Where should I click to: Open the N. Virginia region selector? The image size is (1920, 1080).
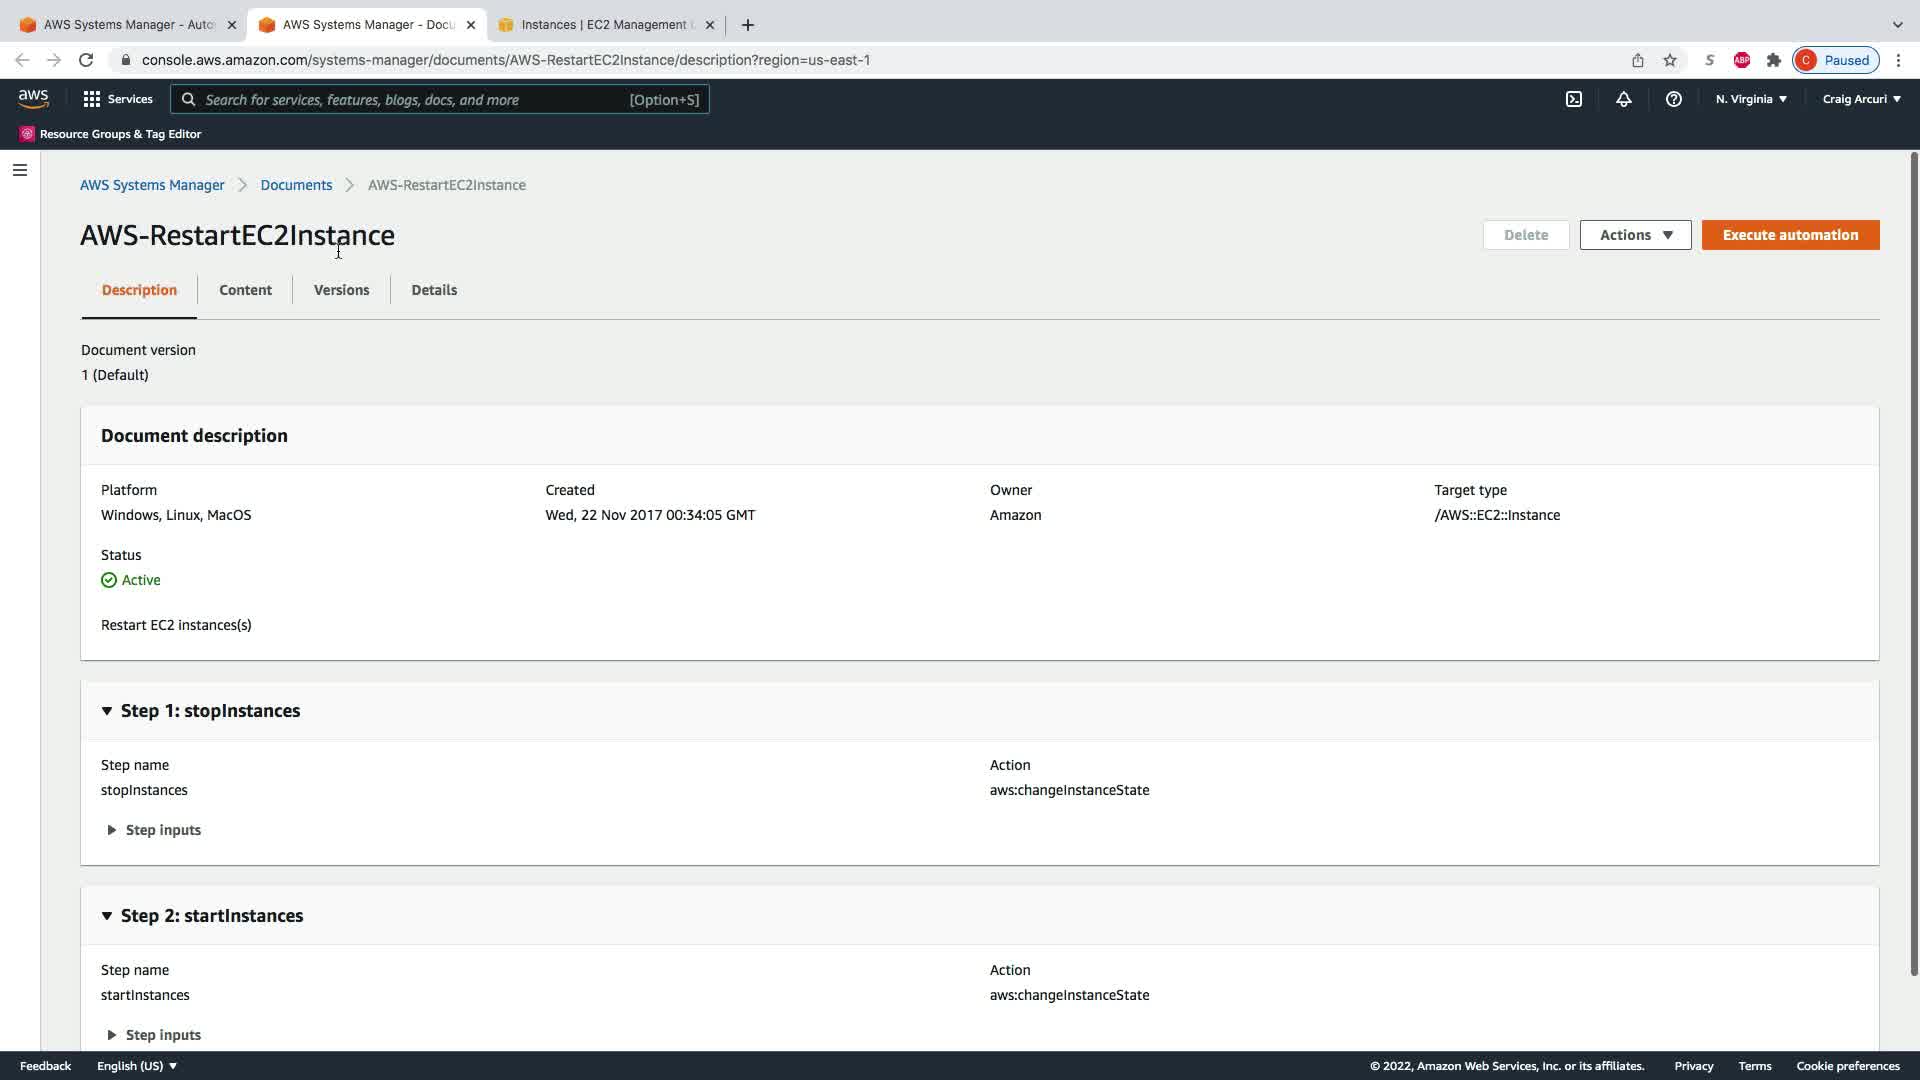pos(1750,99)
